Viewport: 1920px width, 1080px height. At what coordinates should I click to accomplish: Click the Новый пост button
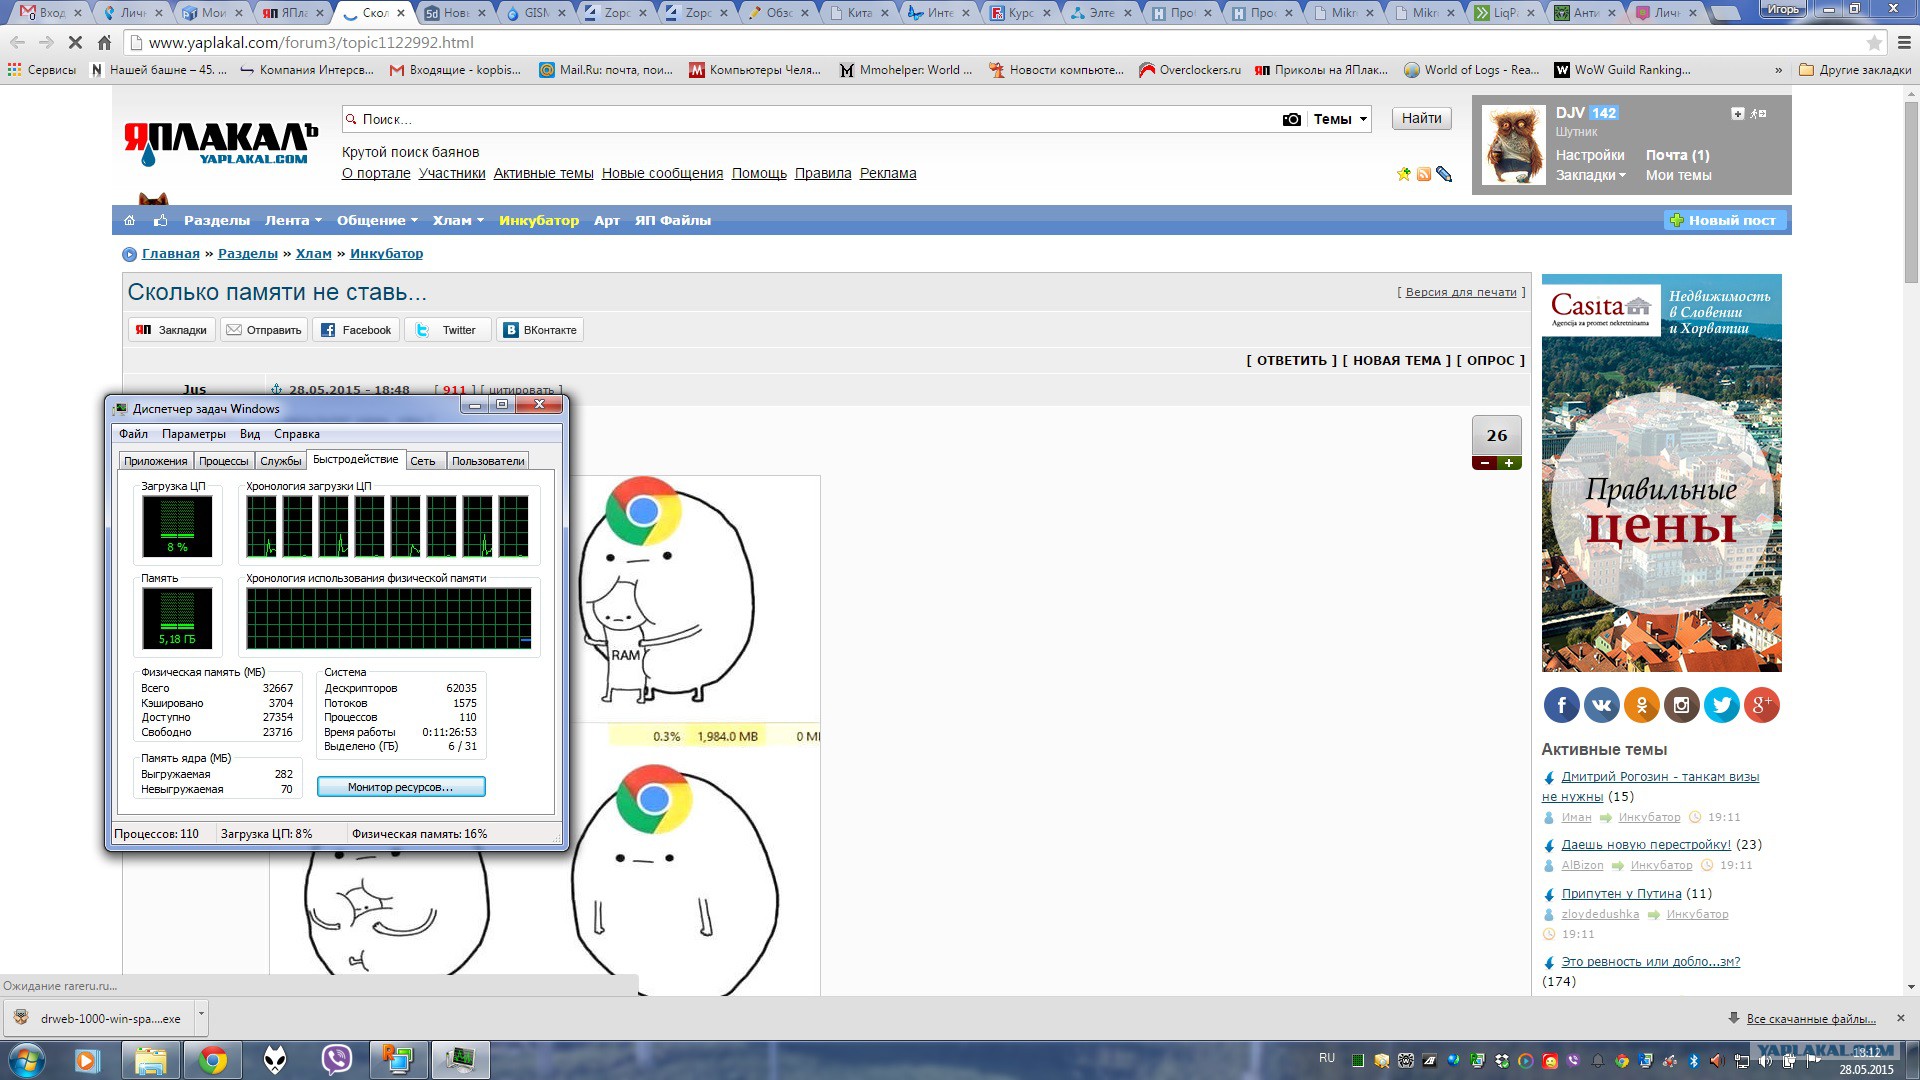(1724, 220)
